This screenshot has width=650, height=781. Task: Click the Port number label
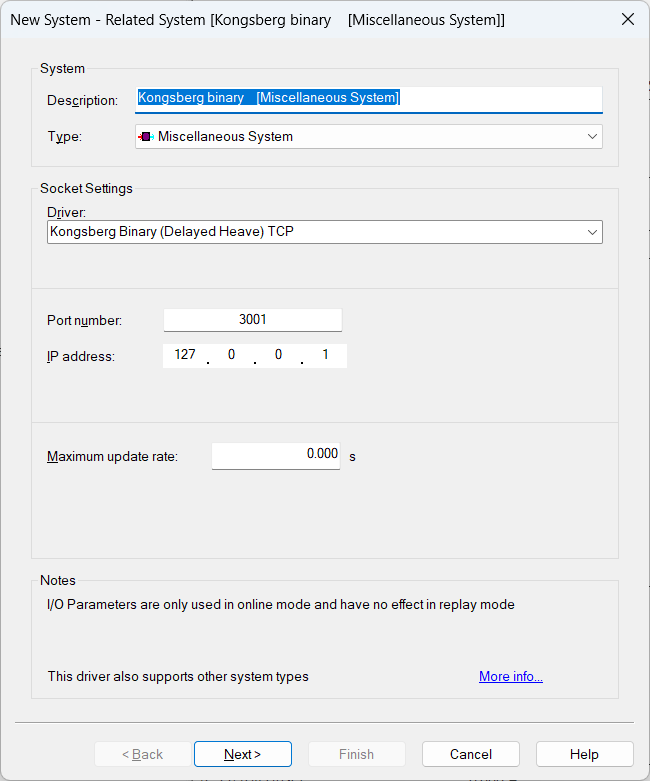pyautogui.click(x=84, y=320)
